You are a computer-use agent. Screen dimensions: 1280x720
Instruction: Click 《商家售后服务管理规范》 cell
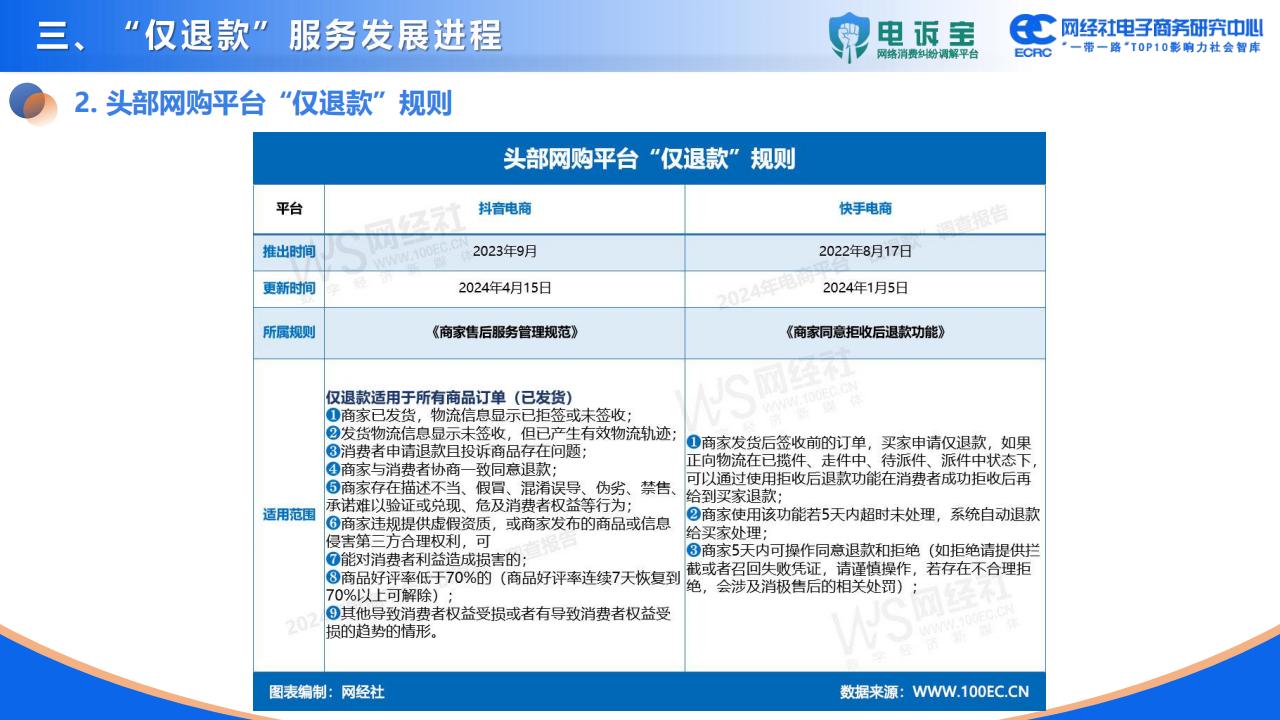click(505, 332)
